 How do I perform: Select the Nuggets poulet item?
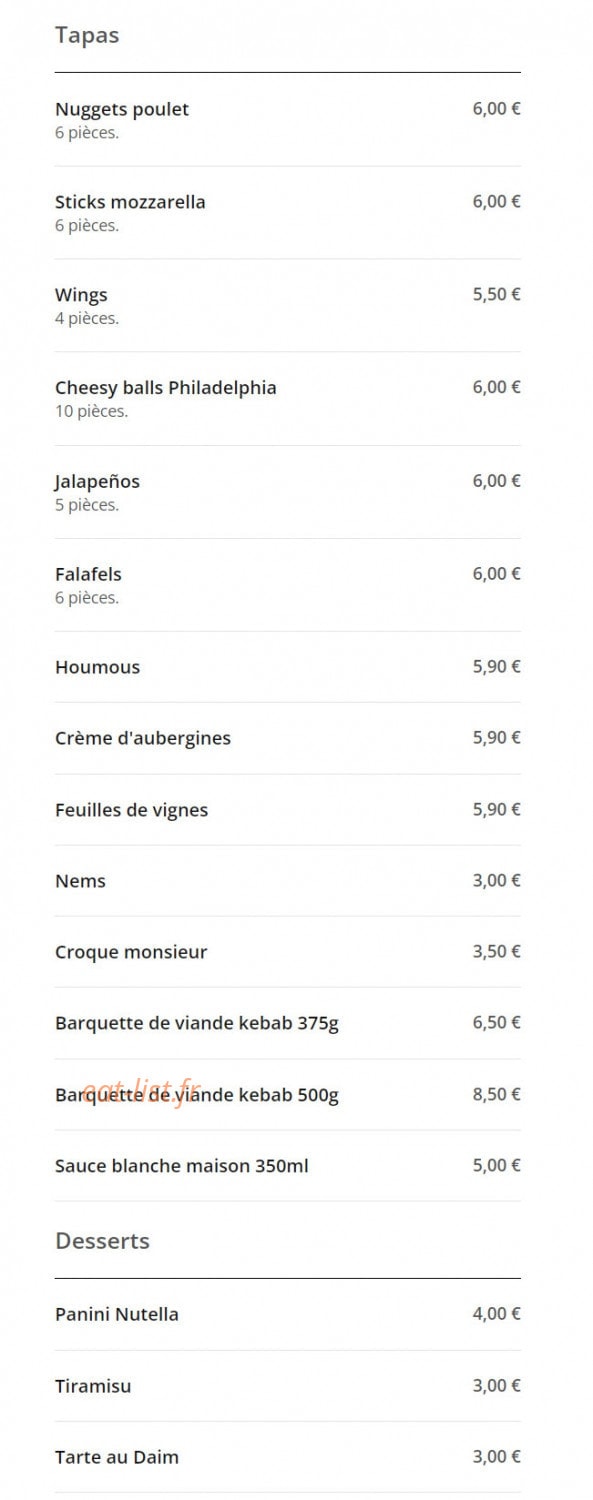tap(288, 120)
